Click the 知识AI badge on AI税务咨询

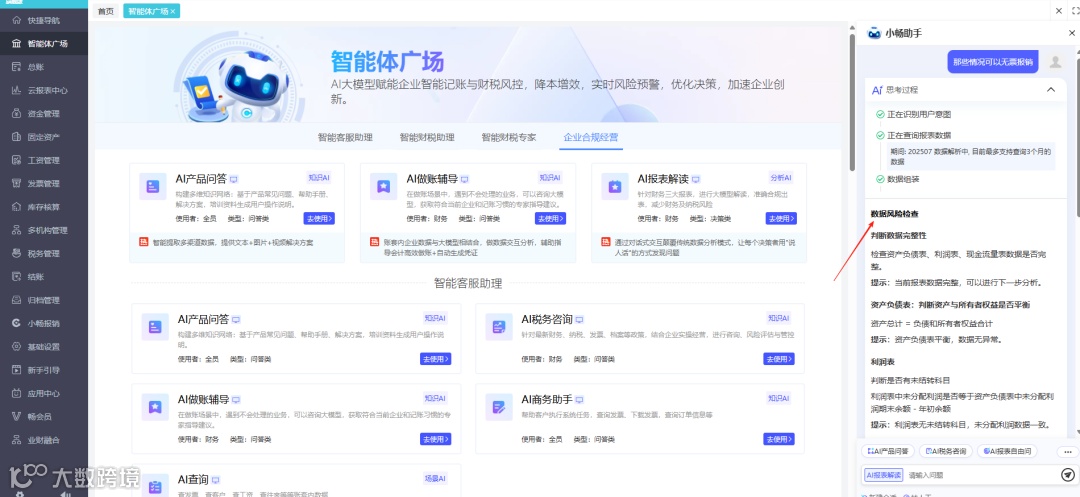779,318
